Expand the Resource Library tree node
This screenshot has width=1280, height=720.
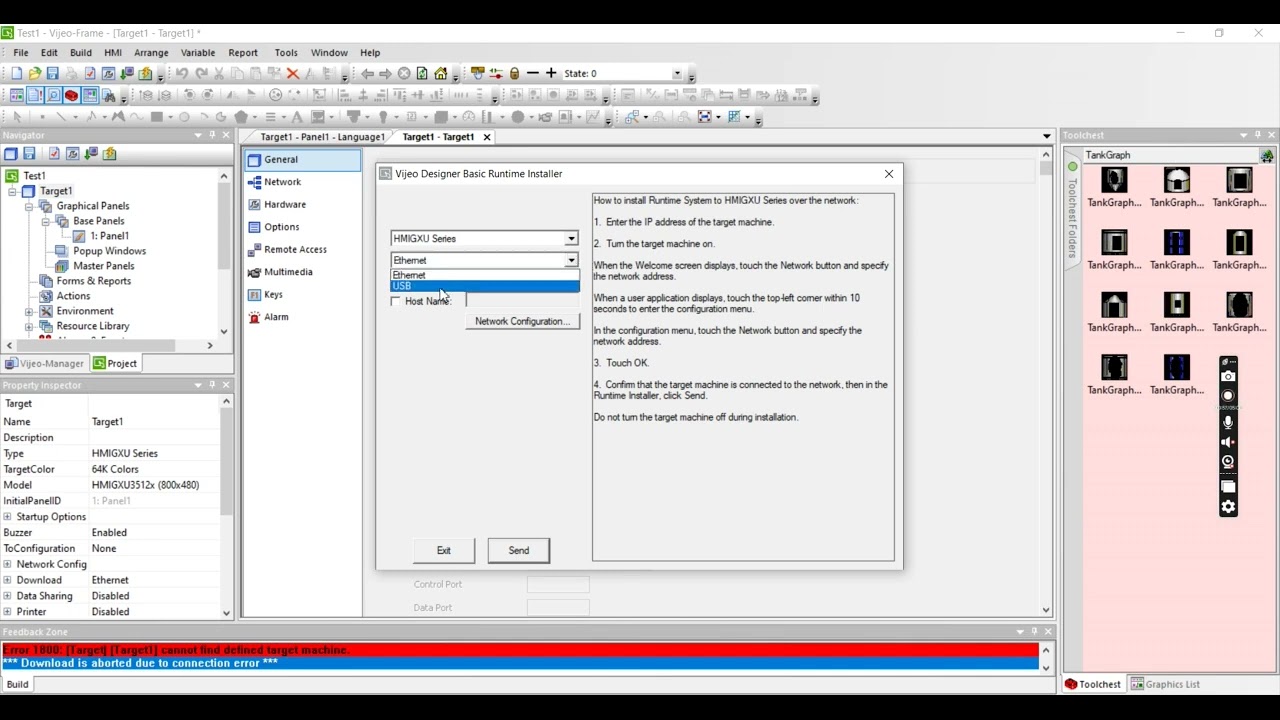(x=29, y=326)
